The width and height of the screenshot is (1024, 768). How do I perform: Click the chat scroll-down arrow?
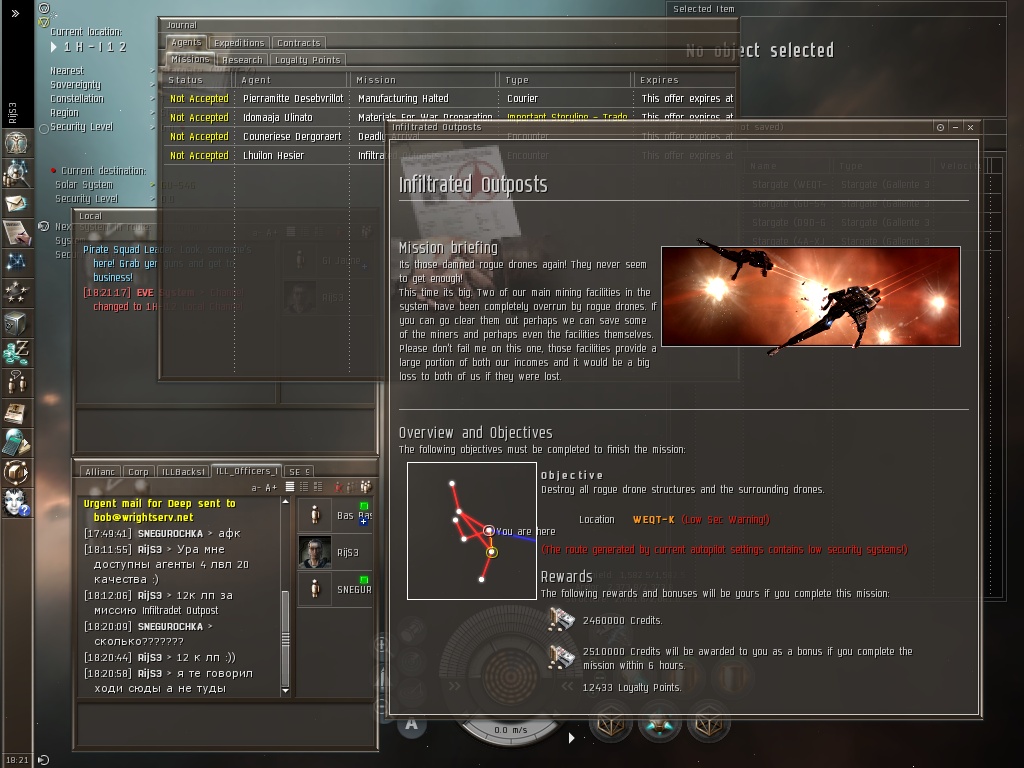[x=285, y=690]
